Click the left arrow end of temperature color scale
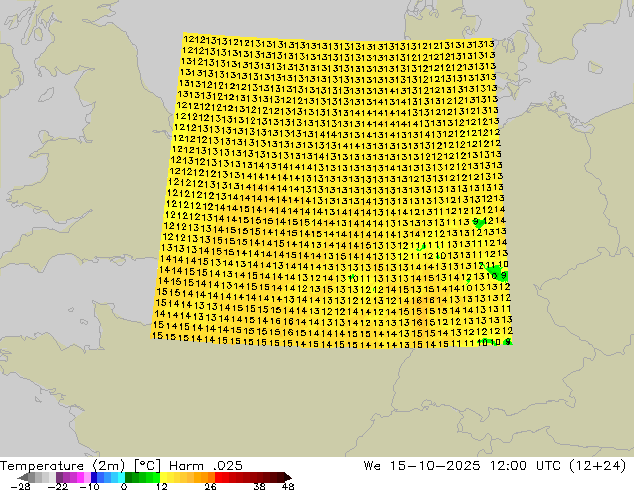Image resolution: width=634 pixels, height=490 pixels. click(23, 477)
